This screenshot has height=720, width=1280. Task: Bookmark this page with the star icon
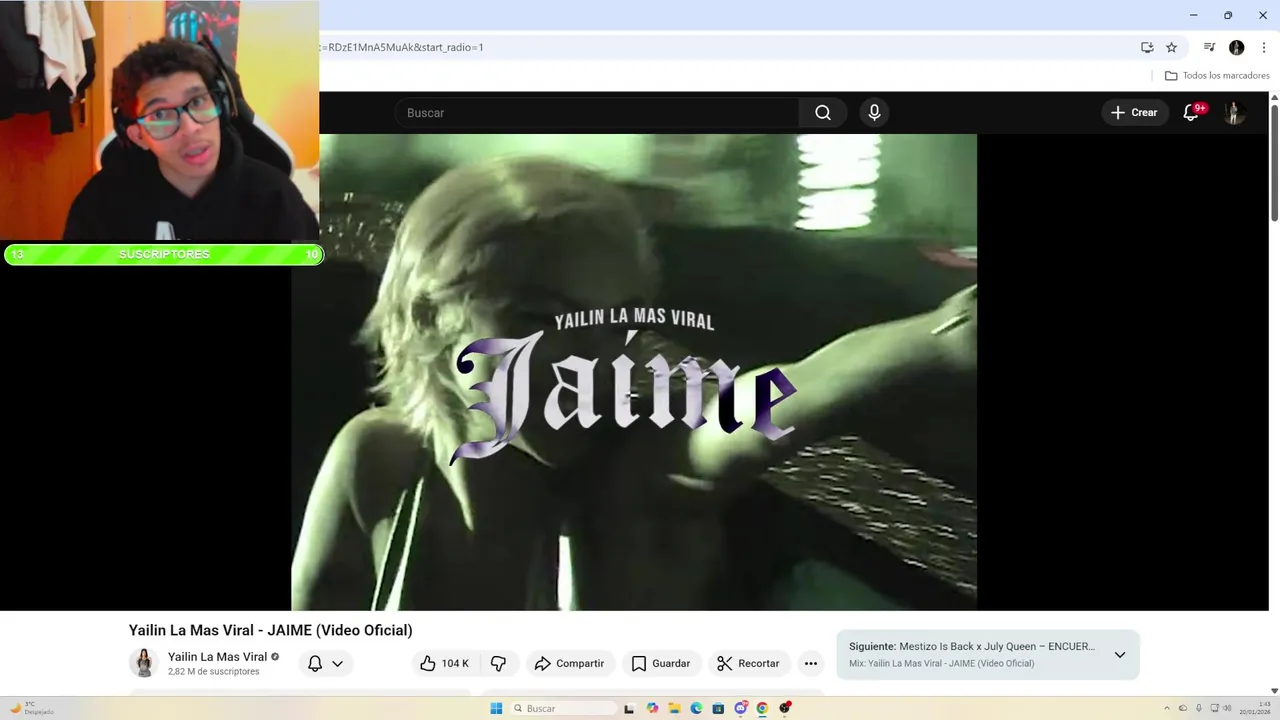[1171, 47]
